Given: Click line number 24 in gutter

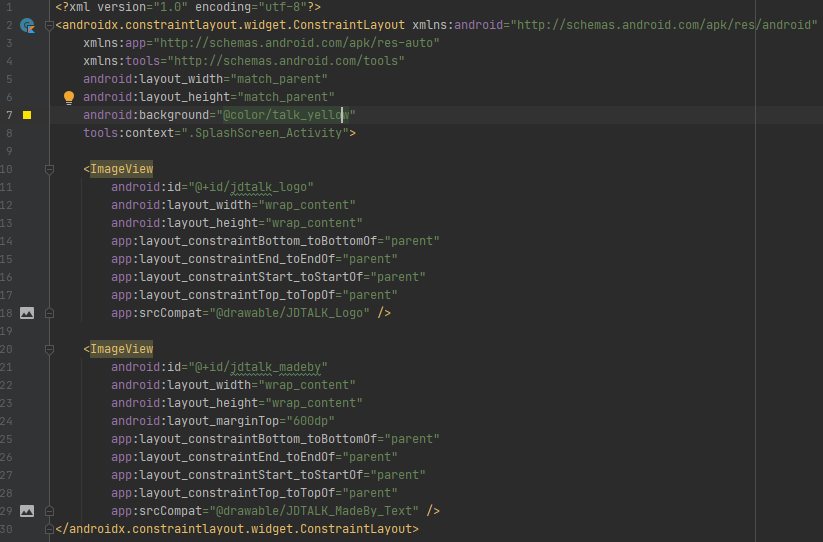Looking at the screenshot, I should (x=6, y=421).
